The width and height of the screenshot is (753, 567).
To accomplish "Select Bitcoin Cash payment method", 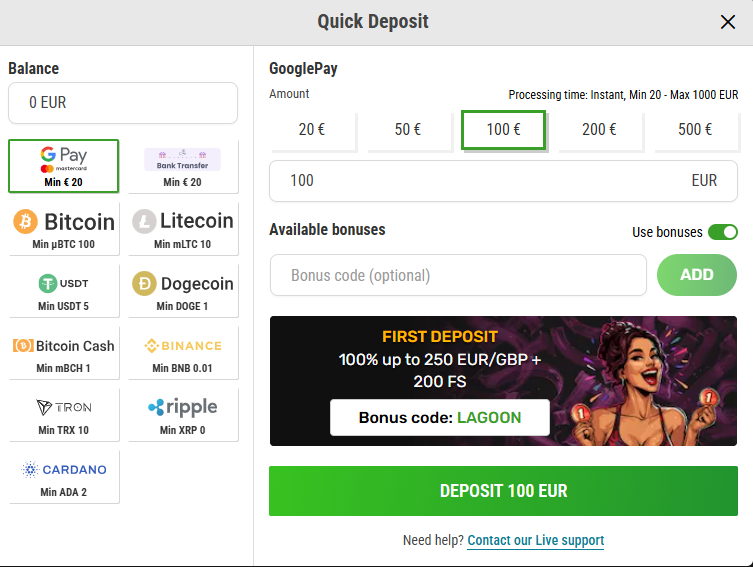I will 63,352.
